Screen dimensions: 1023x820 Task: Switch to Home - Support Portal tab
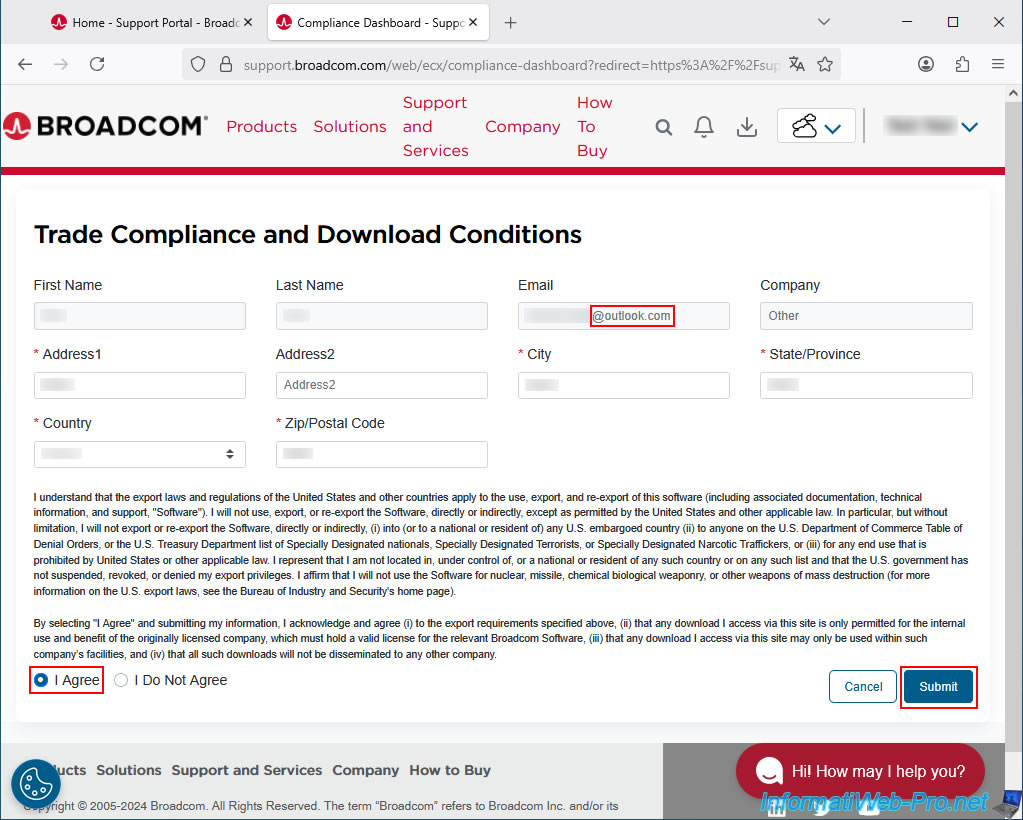coord(152,22)
